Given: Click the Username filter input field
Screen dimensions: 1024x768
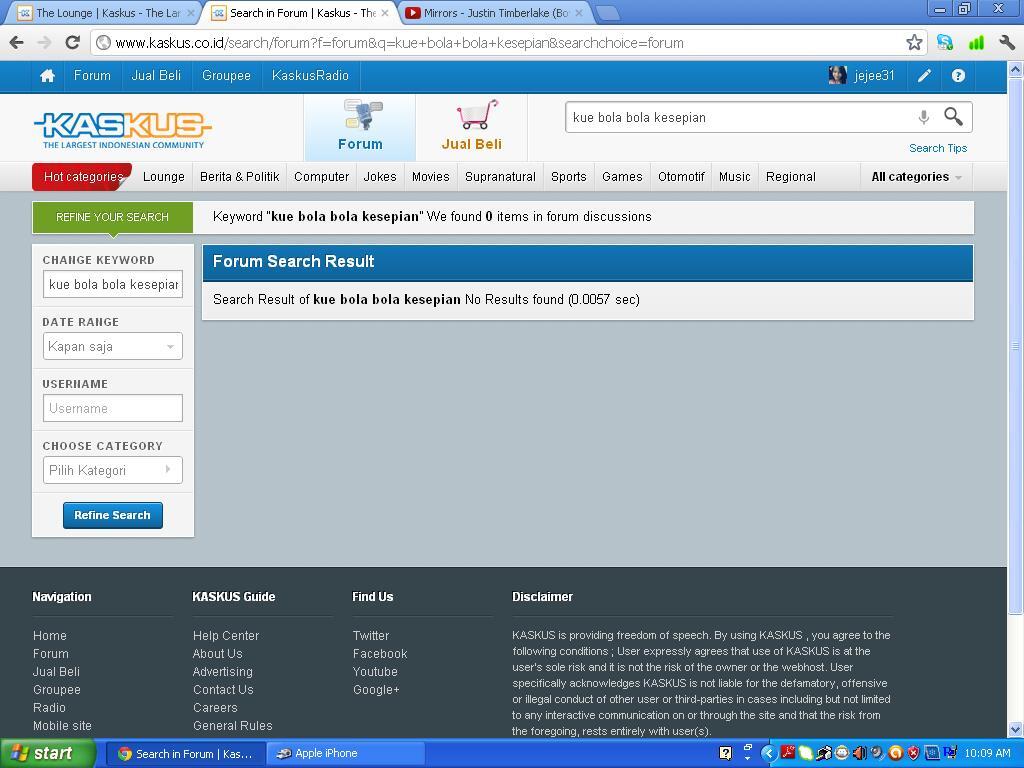Looking at the screenshot, I should [x=112, y=408].
